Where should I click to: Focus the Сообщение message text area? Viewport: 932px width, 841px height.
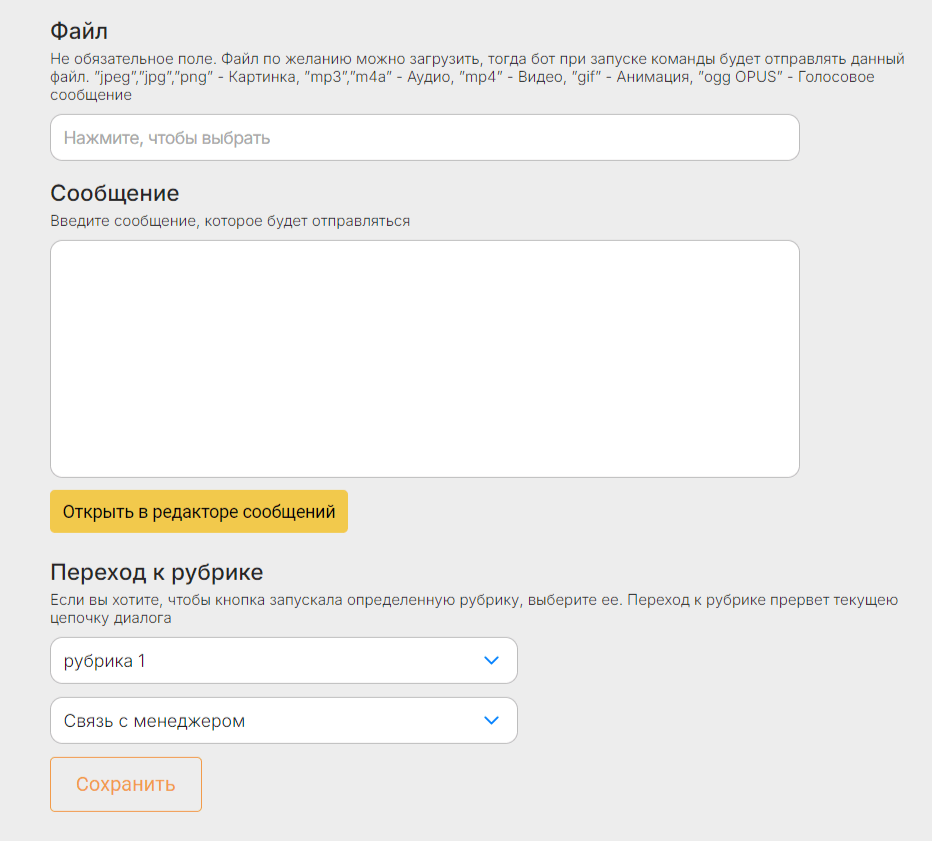tap(424, 358)
